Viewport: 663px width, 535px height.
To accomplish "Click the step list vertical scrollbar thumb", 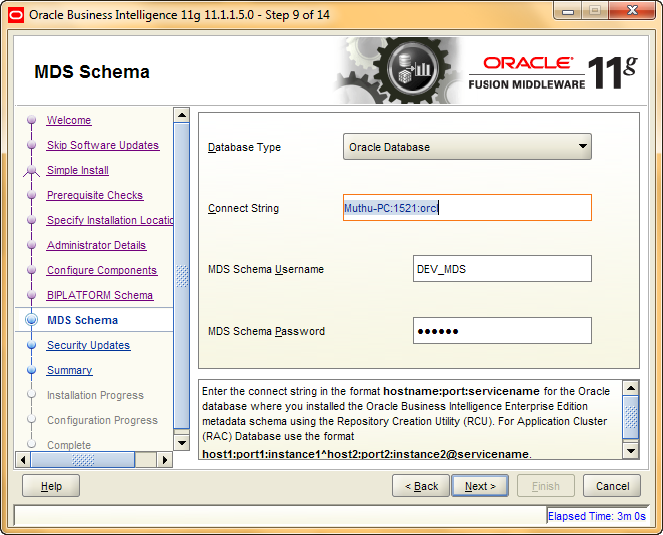I will 182,276.
